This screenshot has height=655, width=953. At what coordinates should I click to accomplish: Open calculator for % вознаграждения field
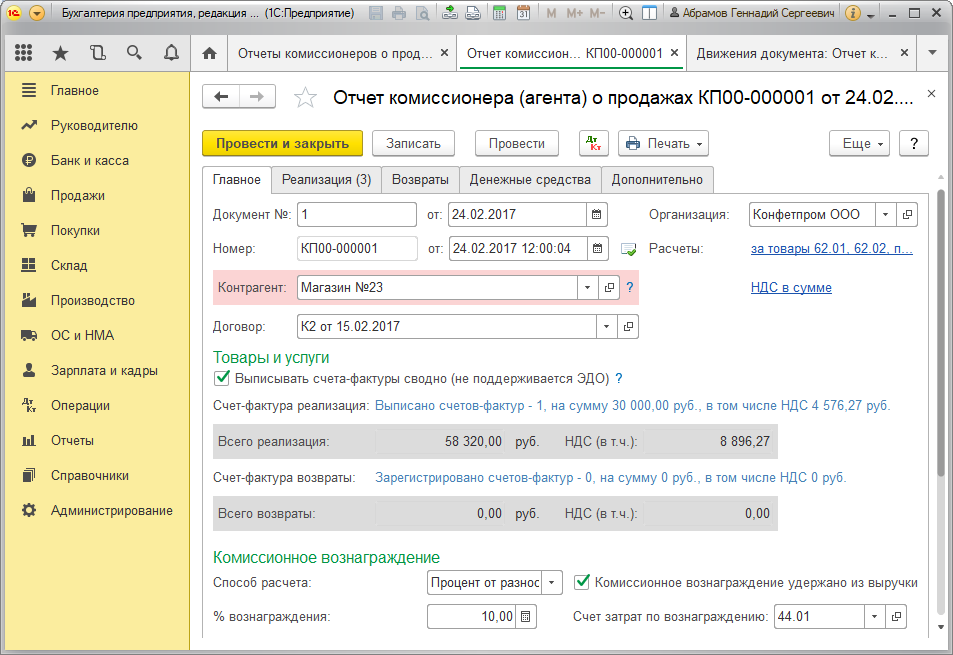pos(526,617)
